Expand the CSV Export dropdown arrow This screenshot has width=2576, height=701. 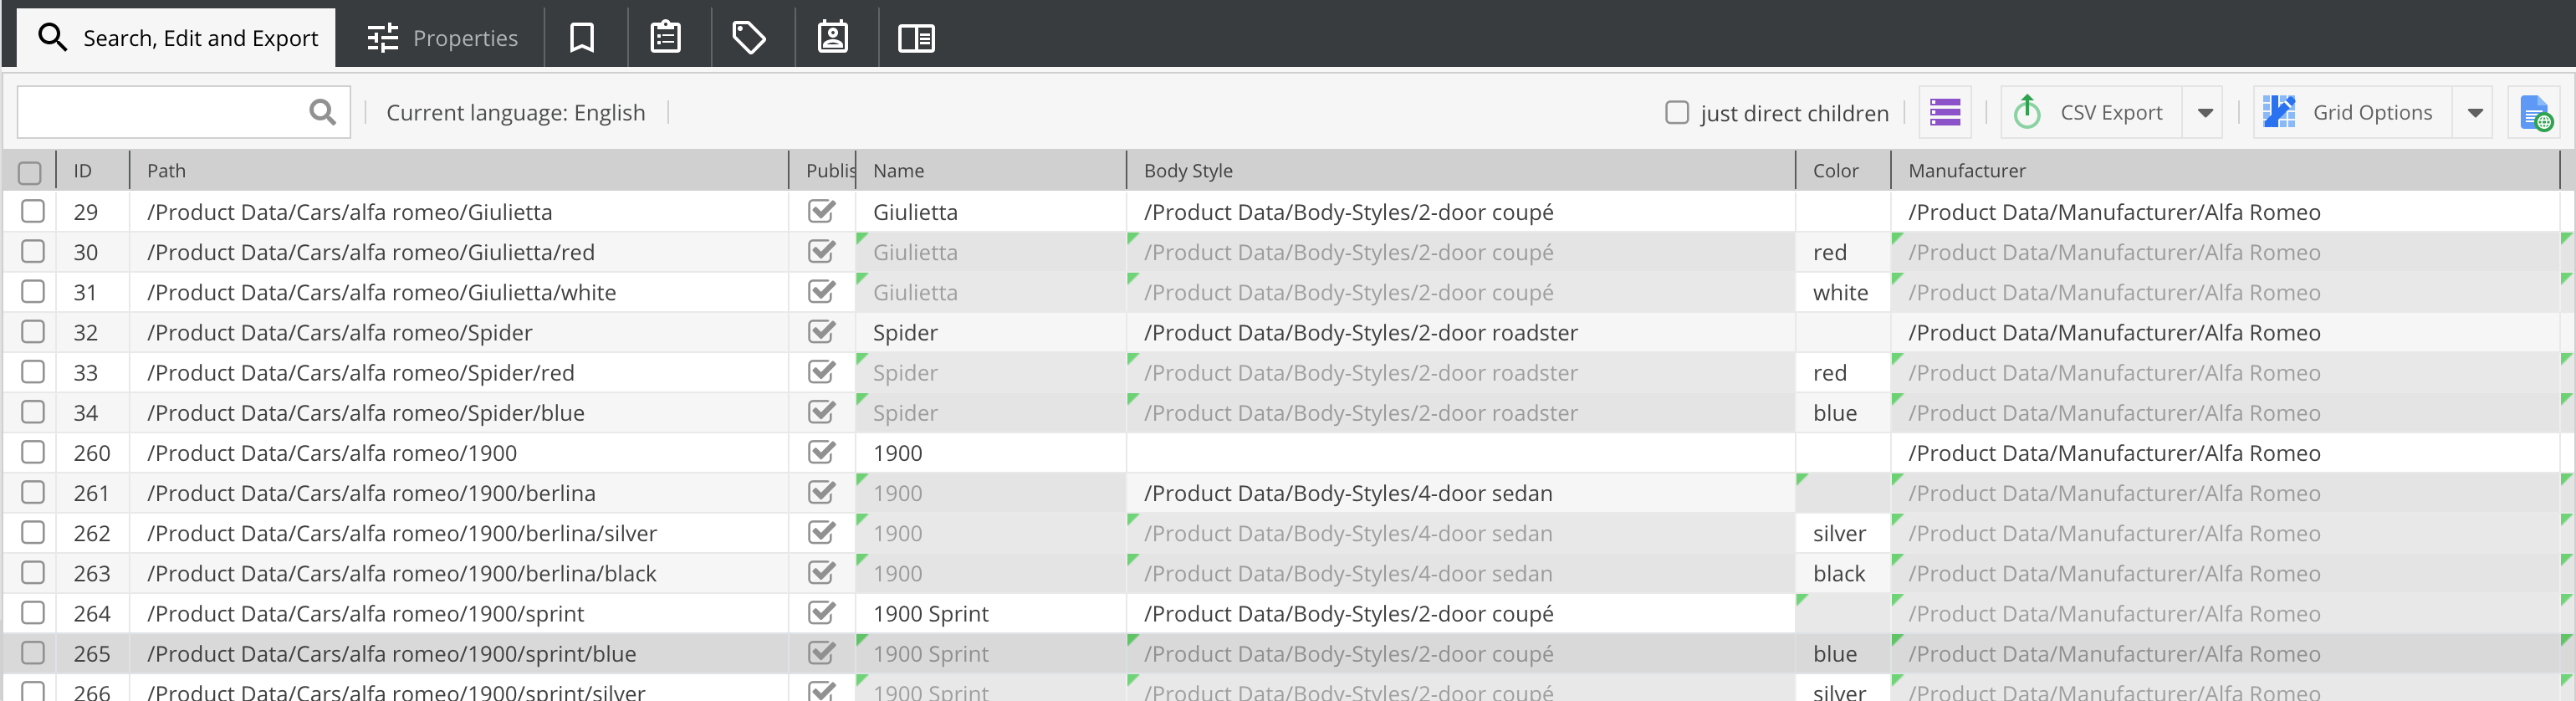(x=2205, y=113)
